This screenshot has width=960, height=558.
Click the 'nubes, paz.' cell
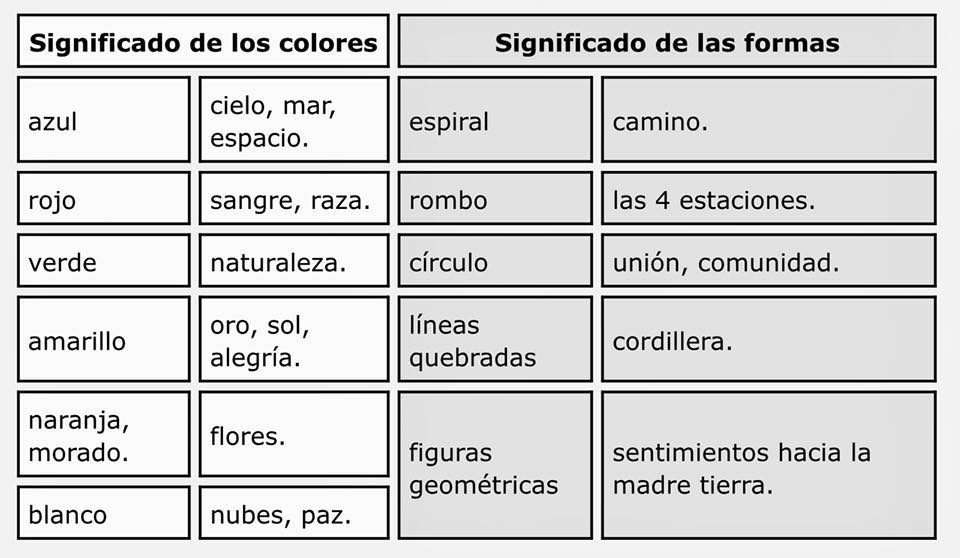(x=294, y=513)
